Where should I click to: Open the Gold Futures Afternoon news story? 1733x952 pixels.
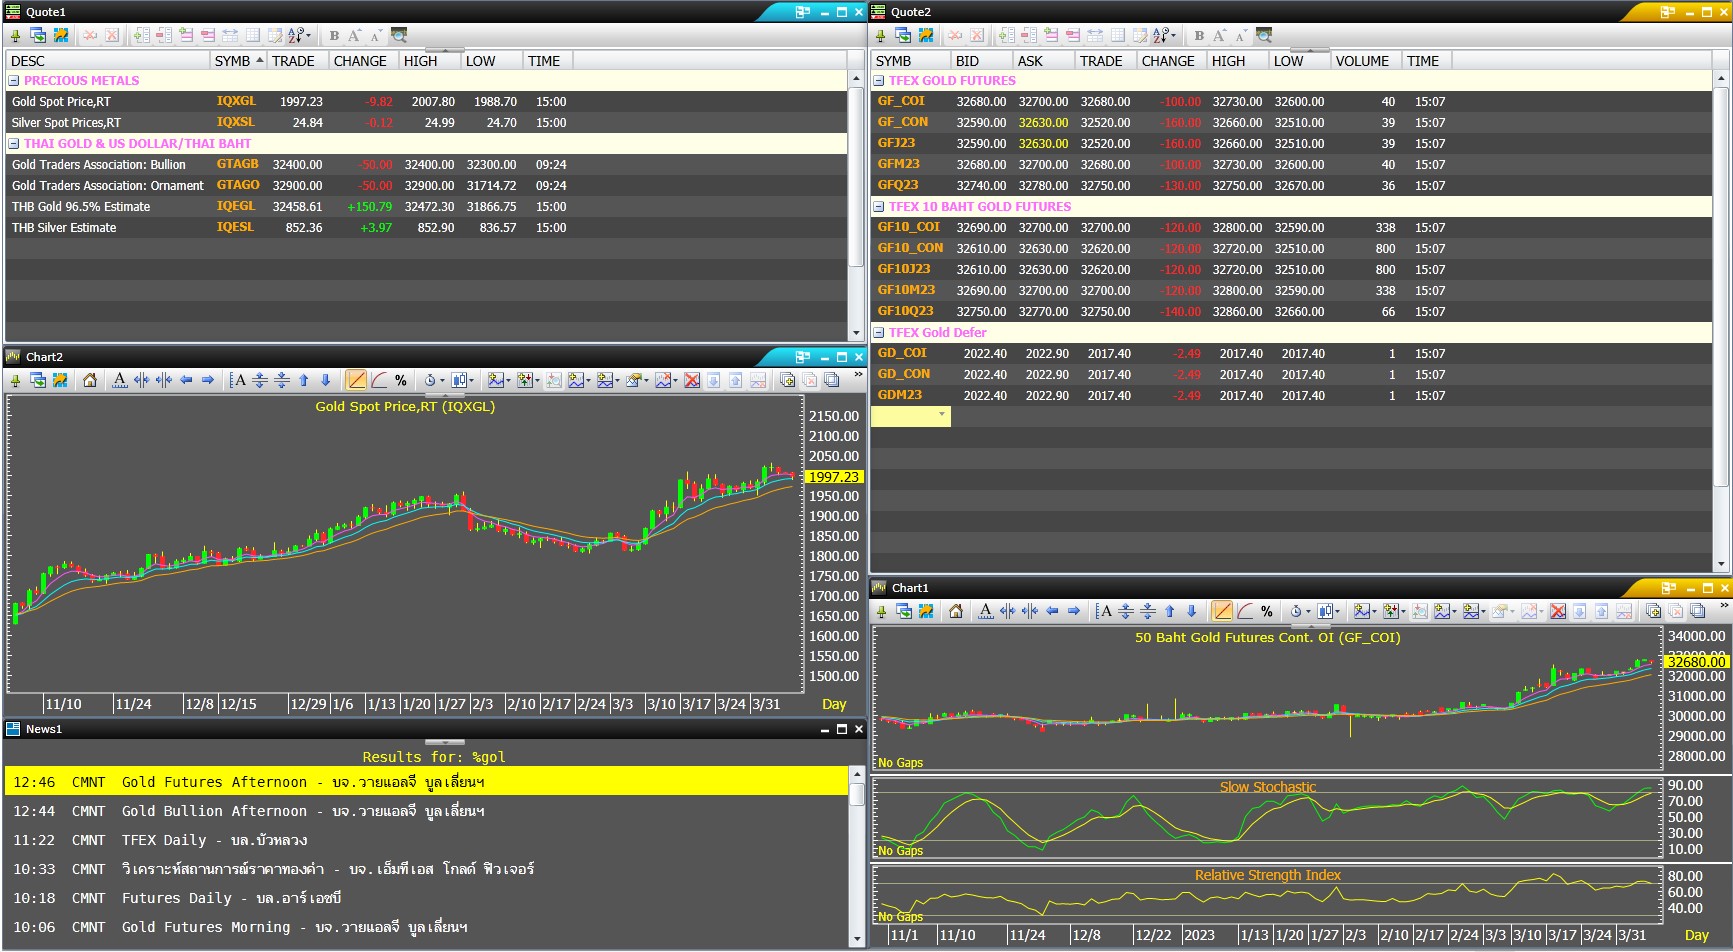(300, 782)
